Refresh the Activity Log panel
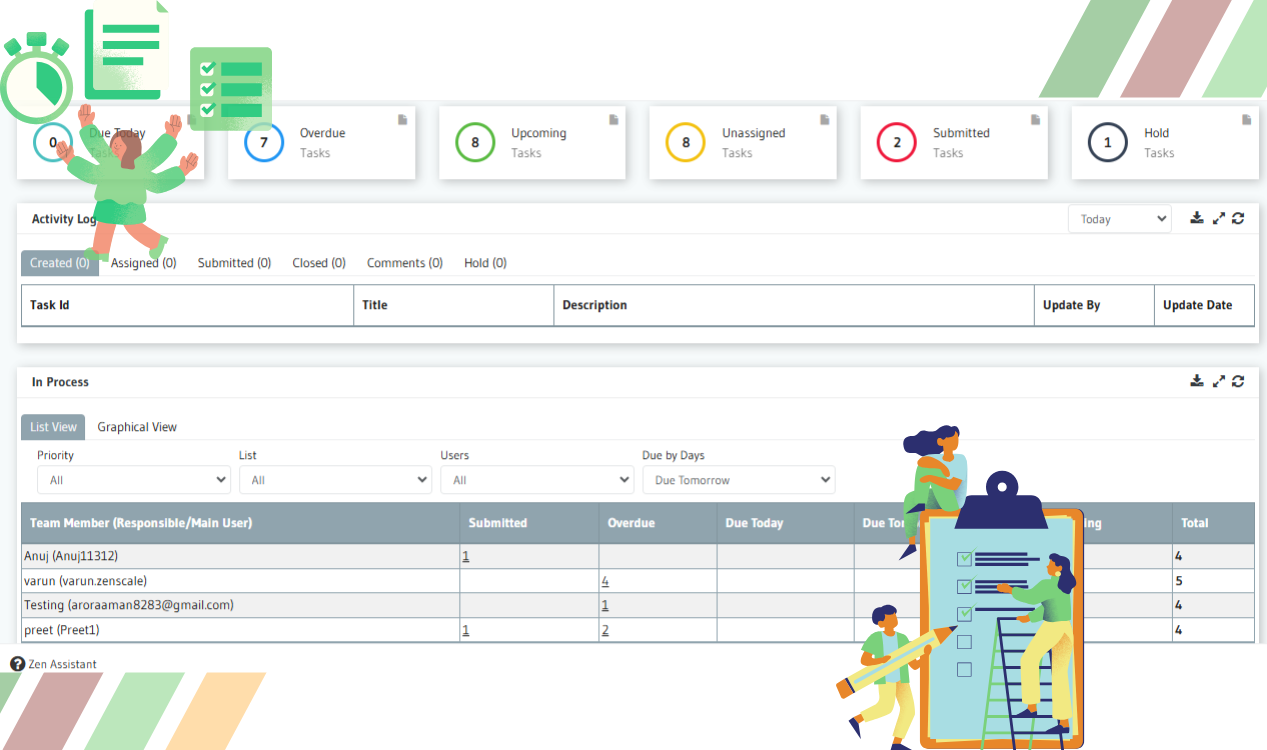This screenshot has width=1267, height=750. tap(1238, 218)
